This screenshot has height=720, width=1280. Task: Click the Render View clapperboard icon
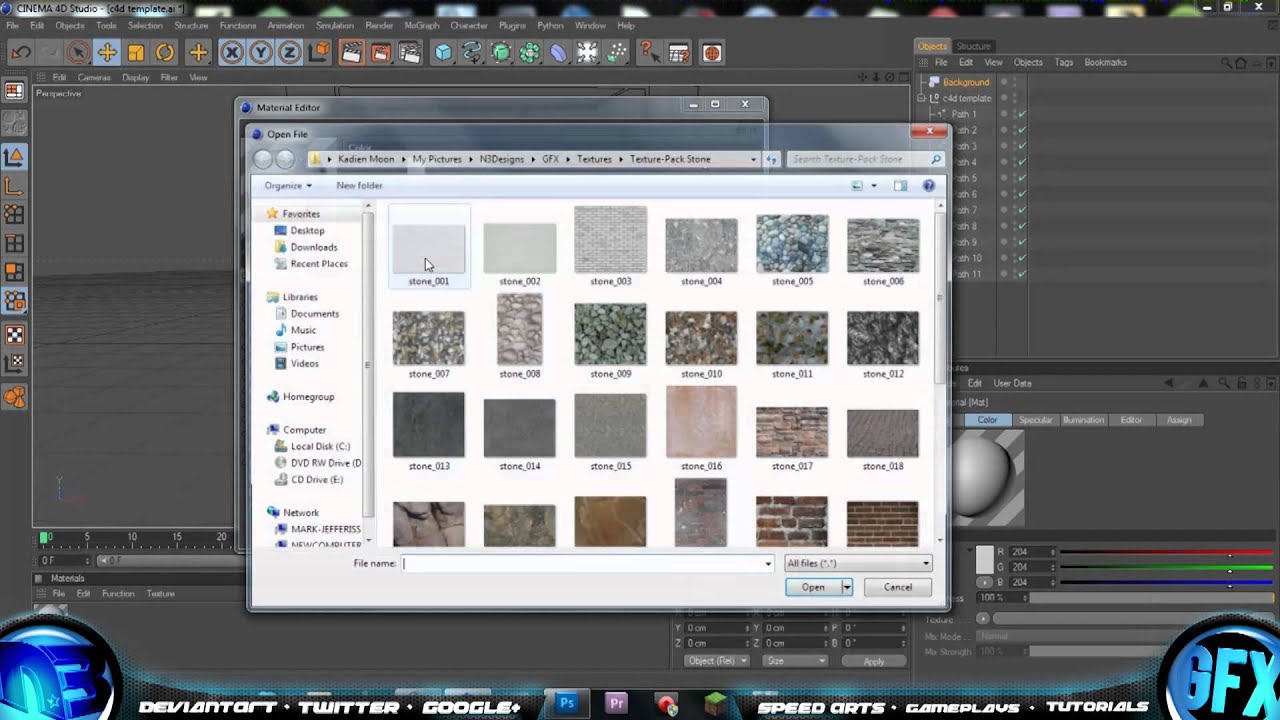click(351, 53)
